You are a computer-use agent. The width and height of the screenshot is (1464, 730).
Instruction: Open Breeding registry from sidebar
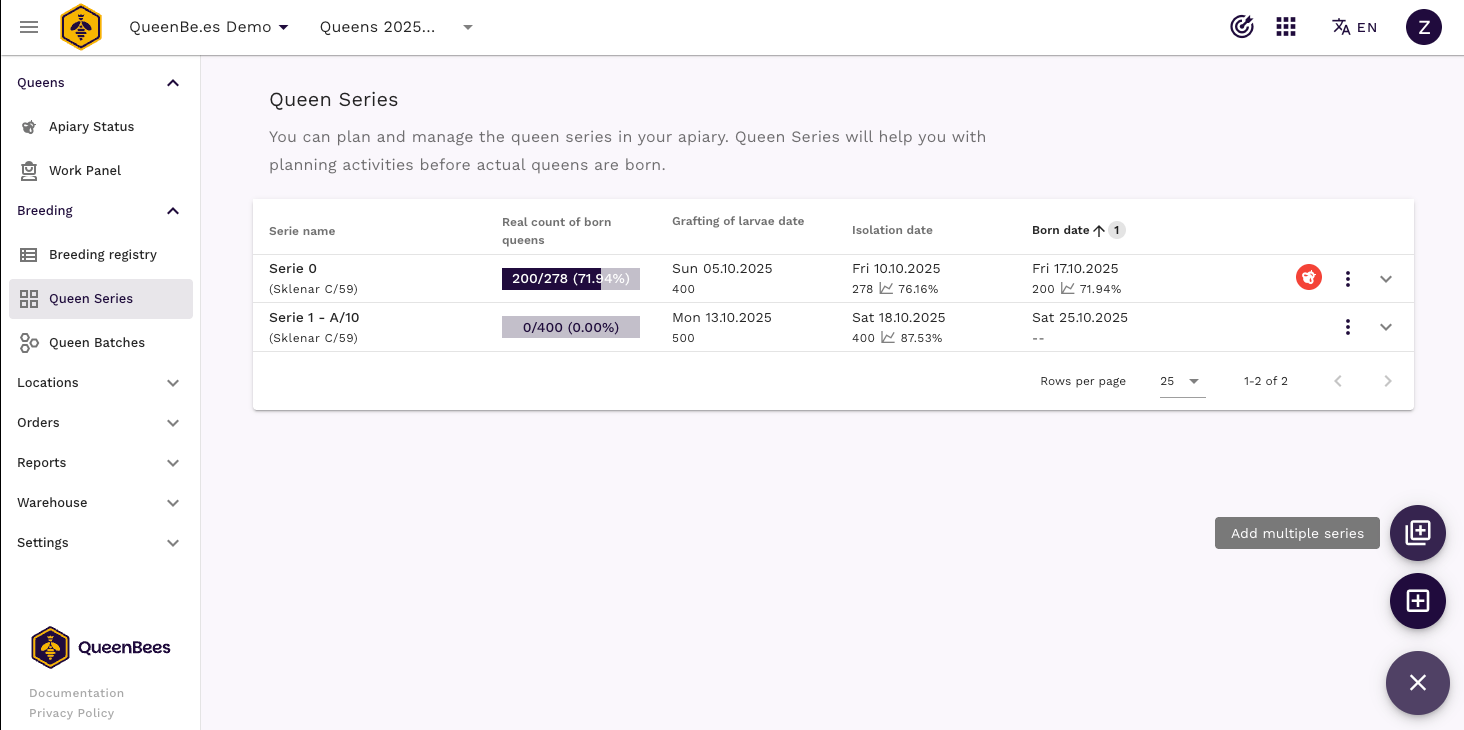(x=103, y=255)
